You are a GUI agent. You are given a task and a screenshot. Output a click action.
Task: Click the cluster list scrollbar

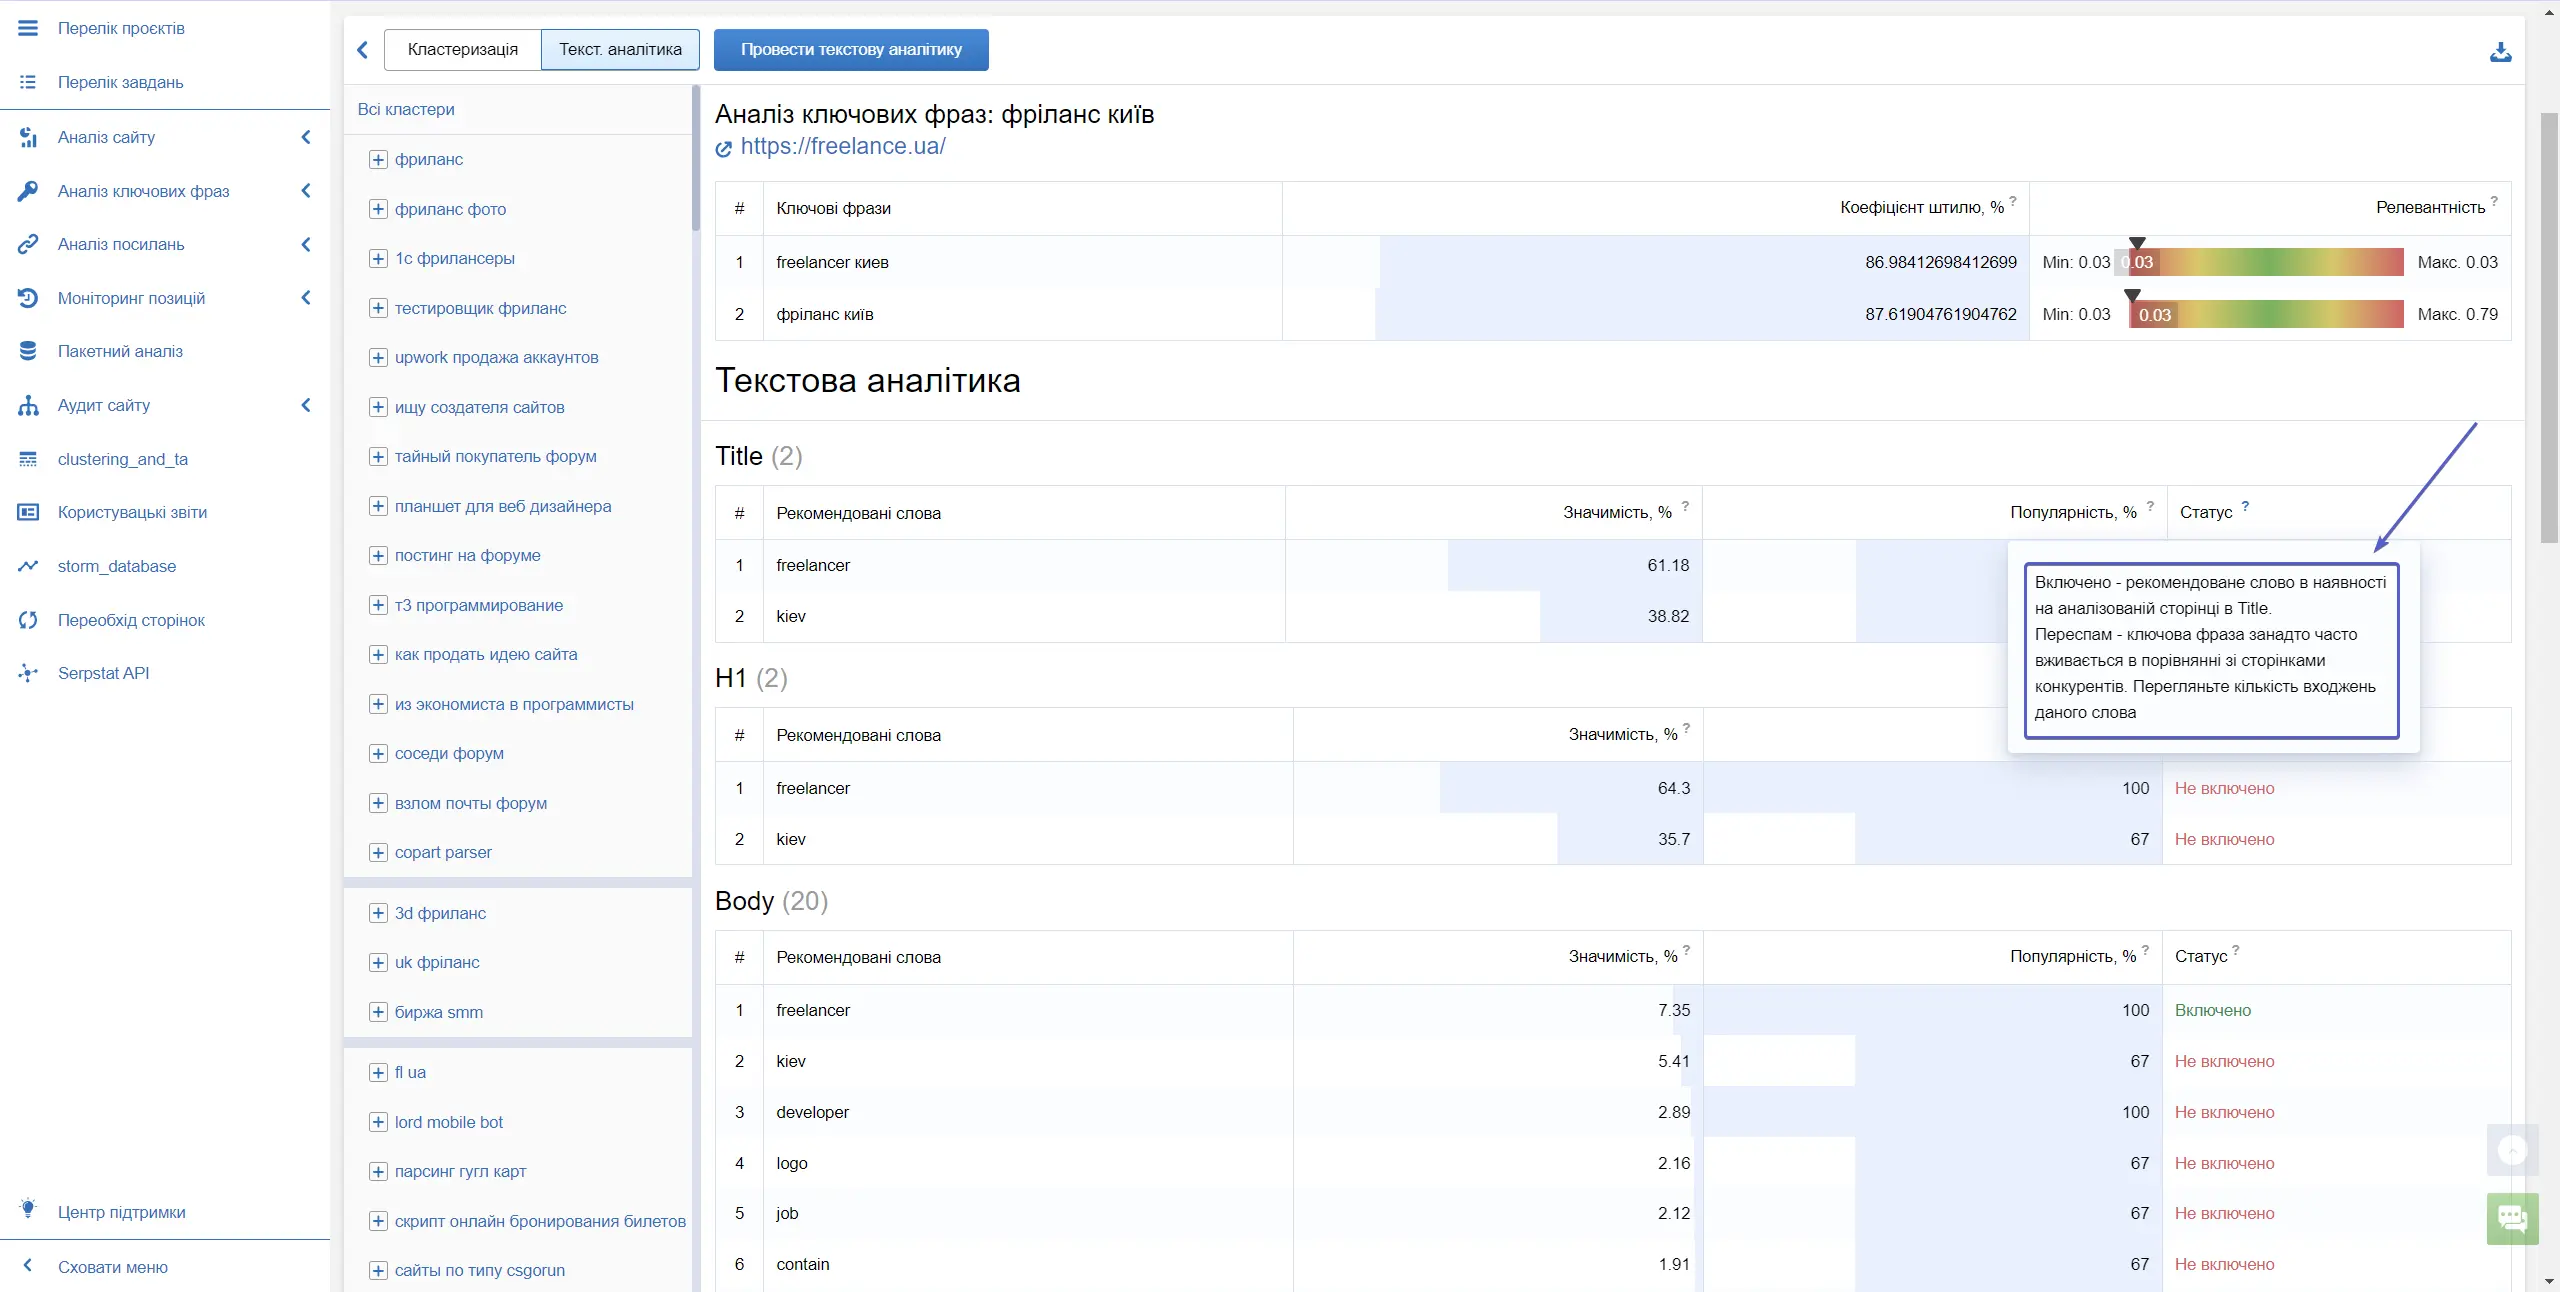696,160
